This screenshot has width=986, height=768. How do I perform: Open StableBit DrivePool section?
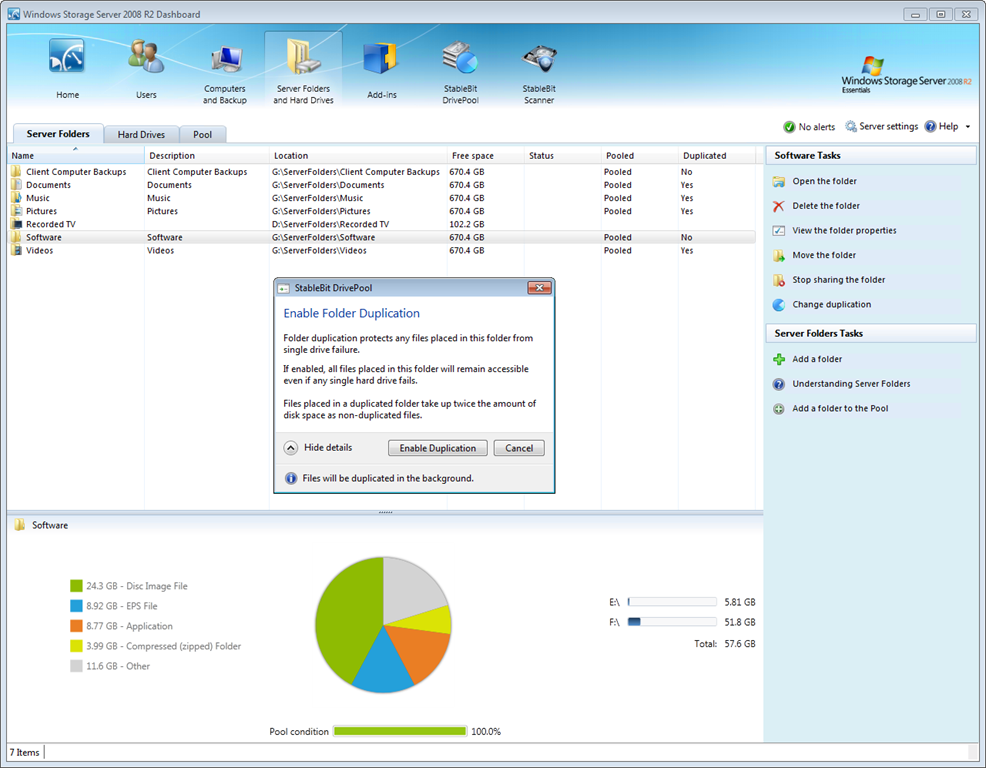(460, 72)
